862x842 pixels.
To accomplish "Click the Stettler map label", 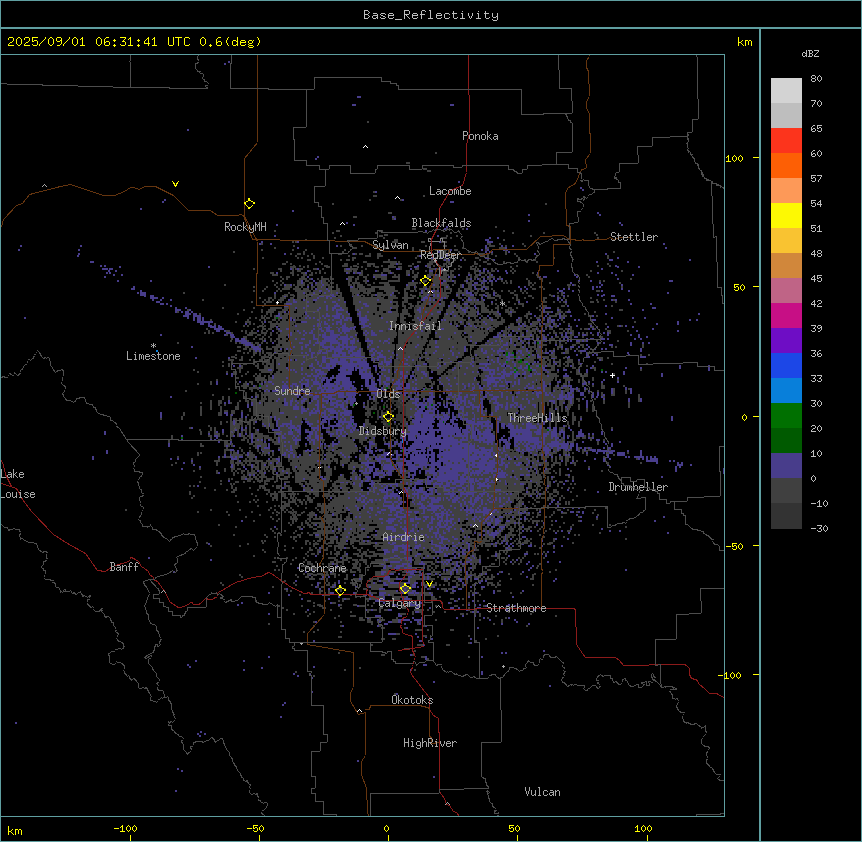I will pyautogui.click(x=634, y=237).
